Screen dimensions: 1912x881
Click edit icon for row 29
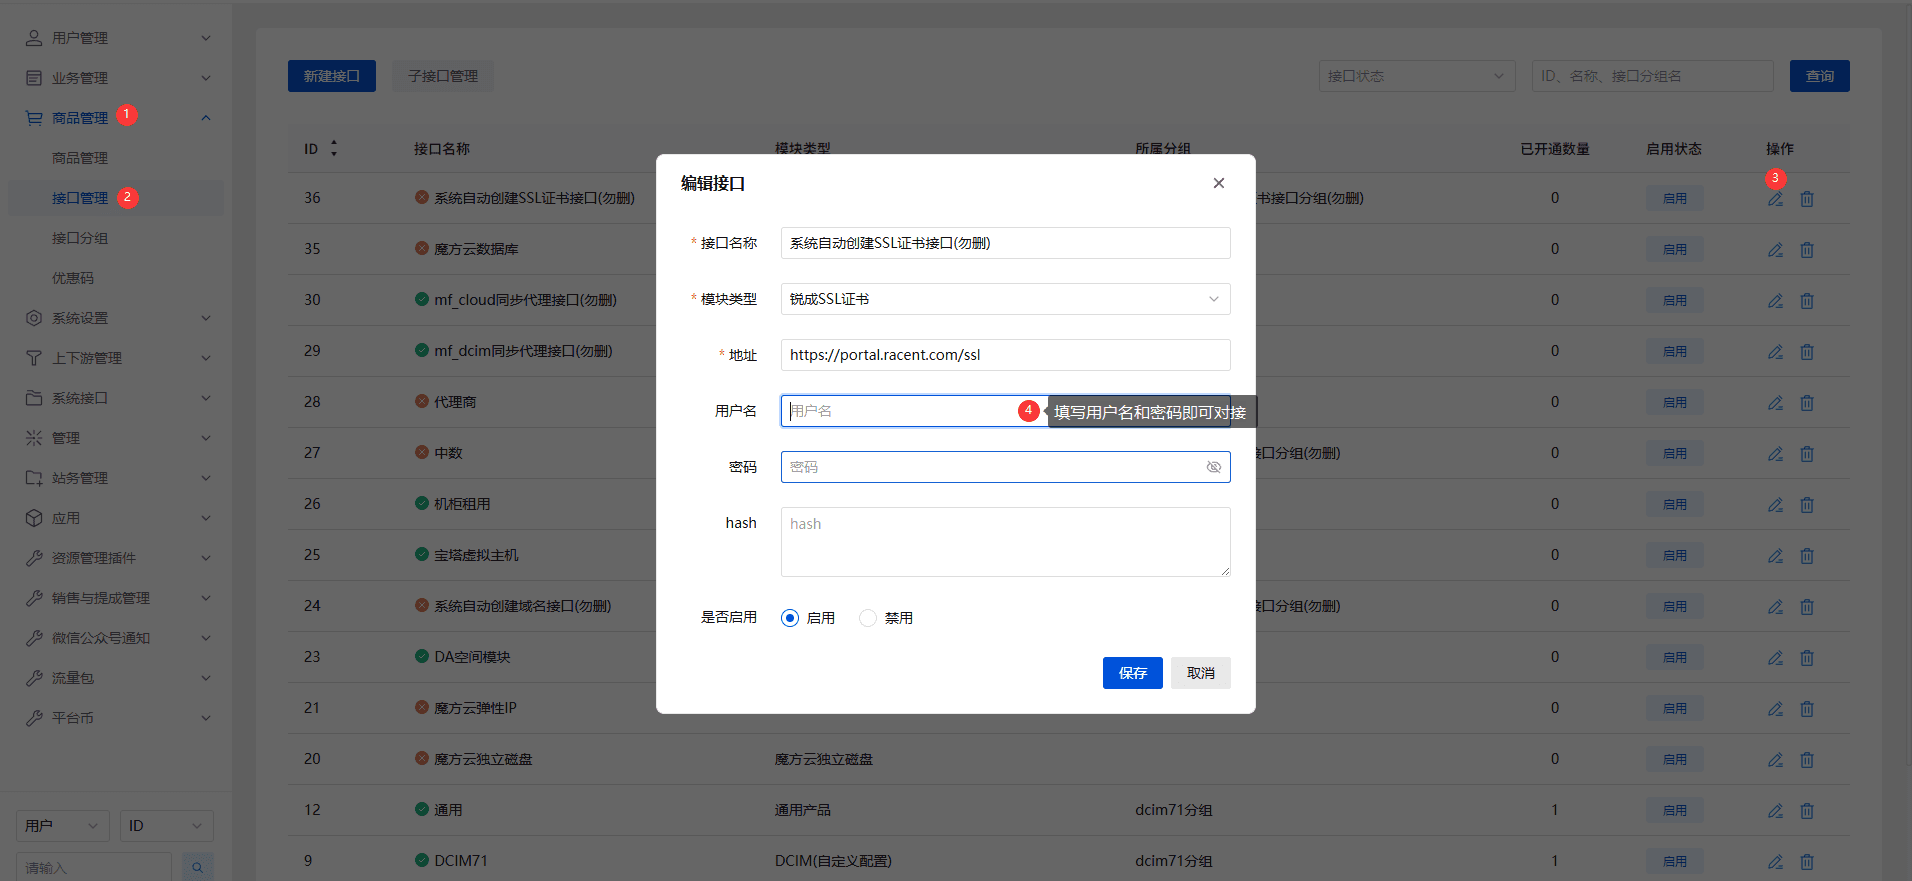tap(1775, 352)
